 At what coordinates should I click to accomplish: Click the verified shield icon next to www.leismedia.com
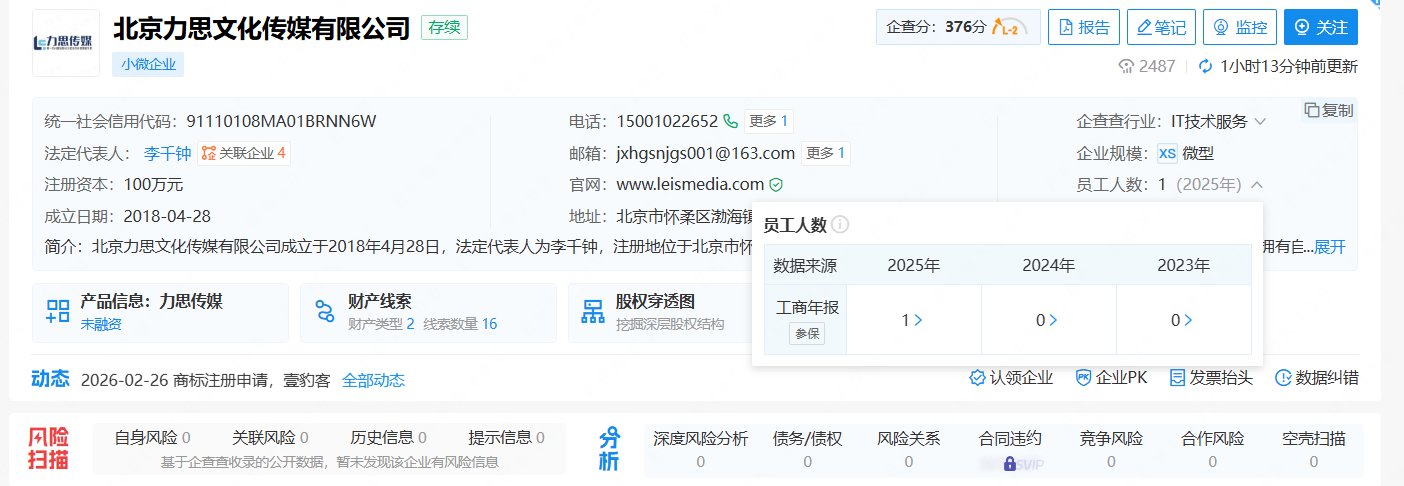tap(776, 185)
